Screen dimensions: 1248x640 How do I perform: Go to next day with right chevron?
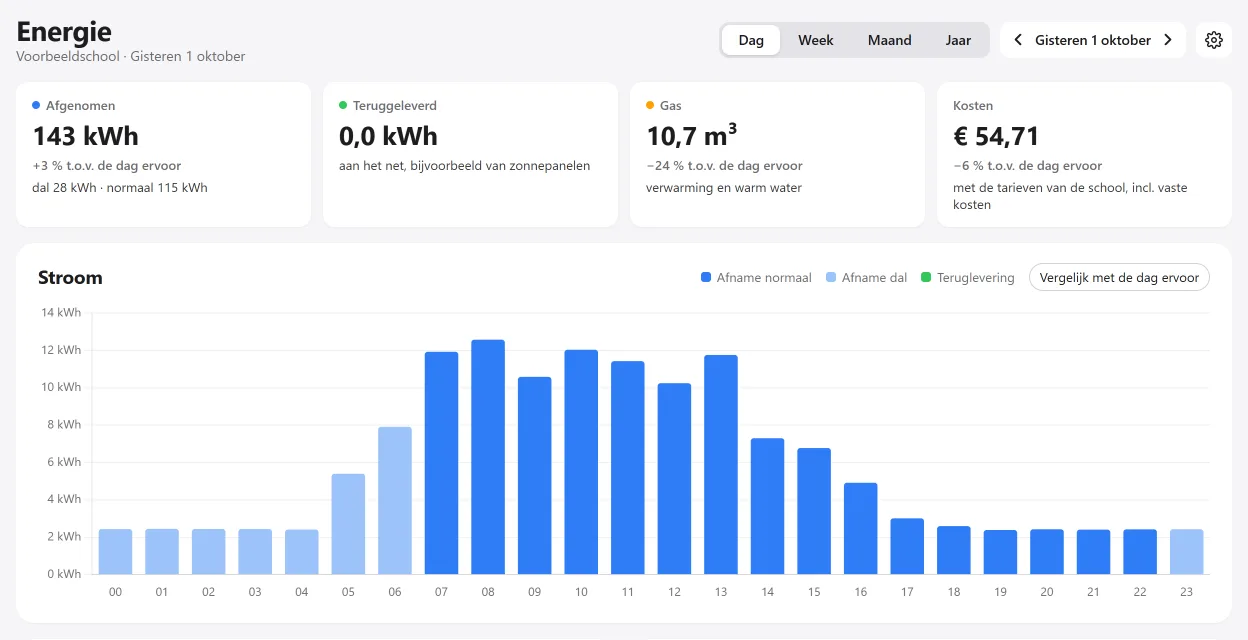1167,40
